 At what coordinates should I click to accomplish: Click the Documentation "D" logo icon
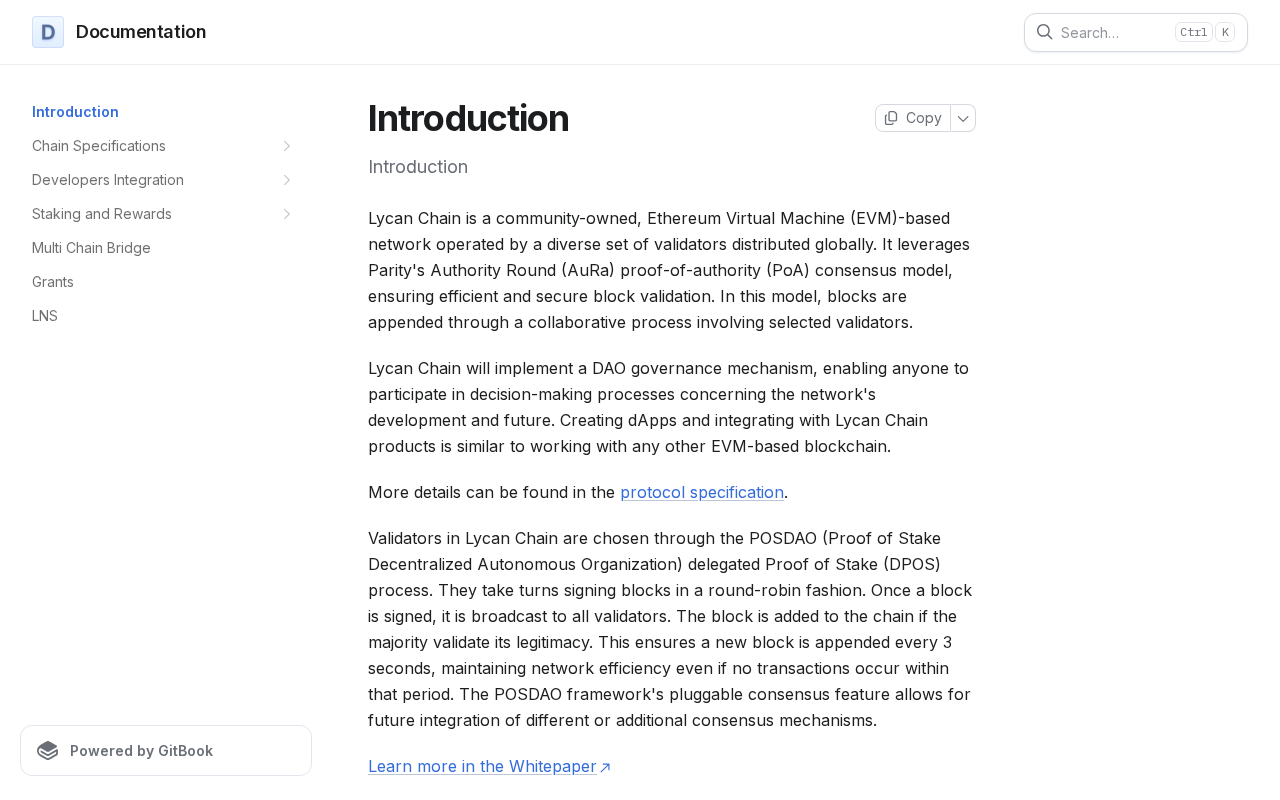(48, 32)
